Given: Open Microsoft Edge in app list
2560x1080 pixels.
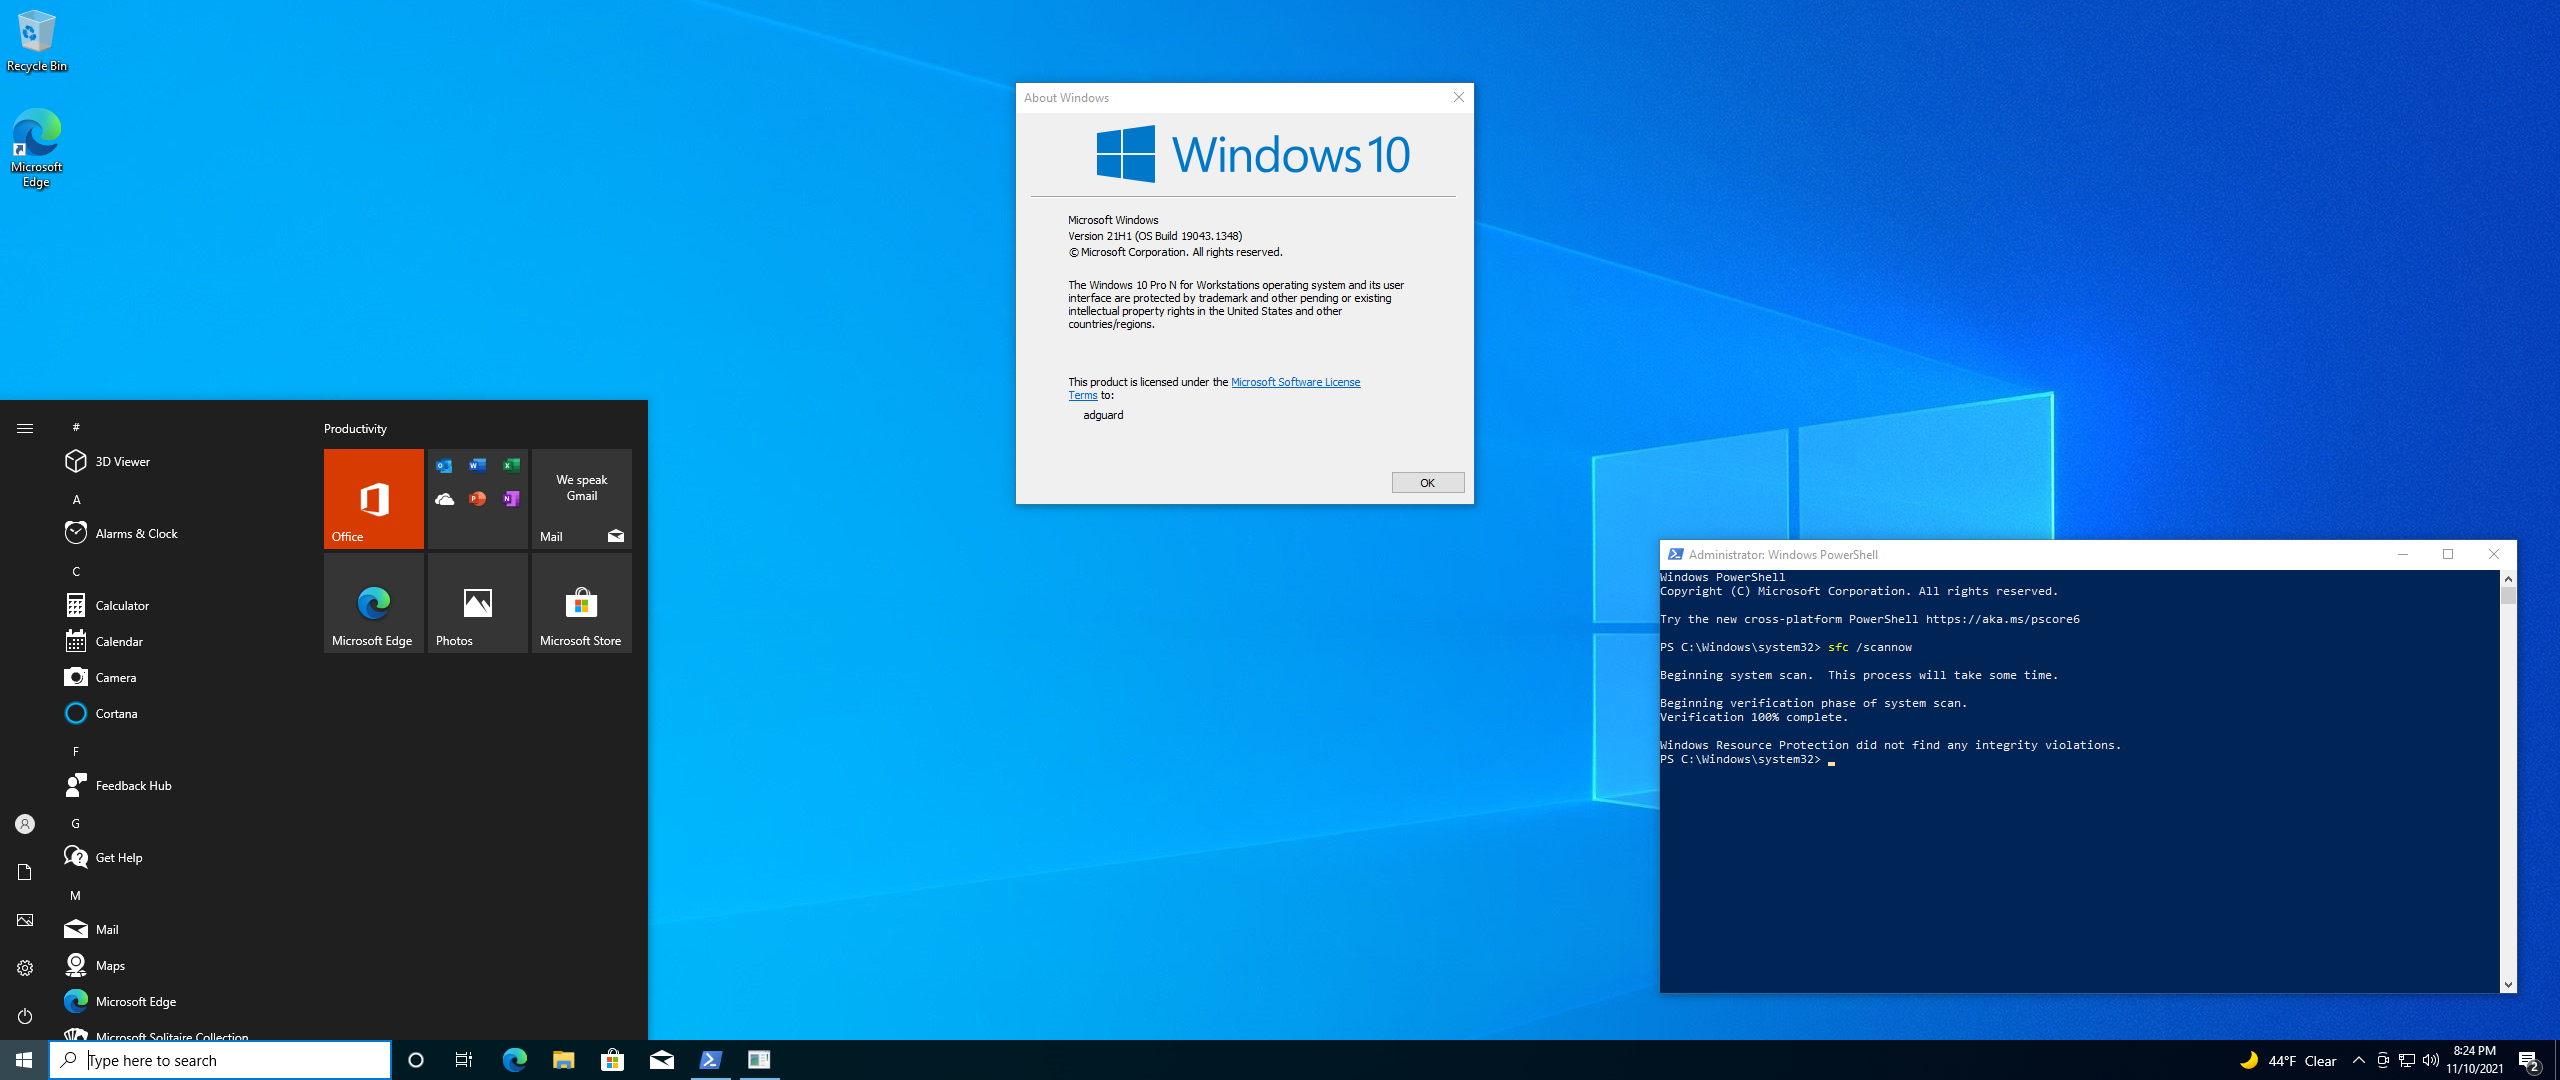Looking at the screenshot, I should (x=180, y=1001).
